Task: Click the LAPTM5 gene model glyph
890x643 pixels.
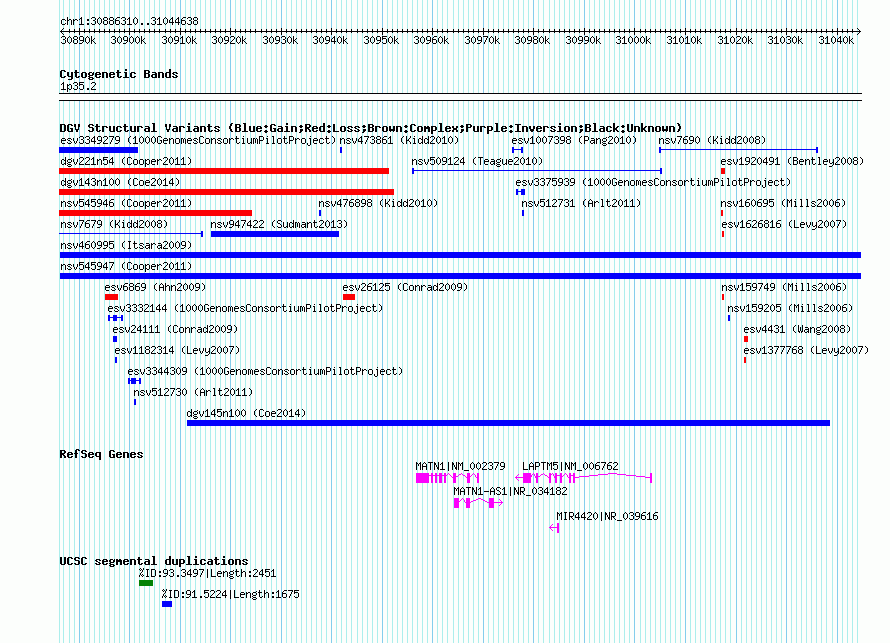Action: click(x=583, y=478)
